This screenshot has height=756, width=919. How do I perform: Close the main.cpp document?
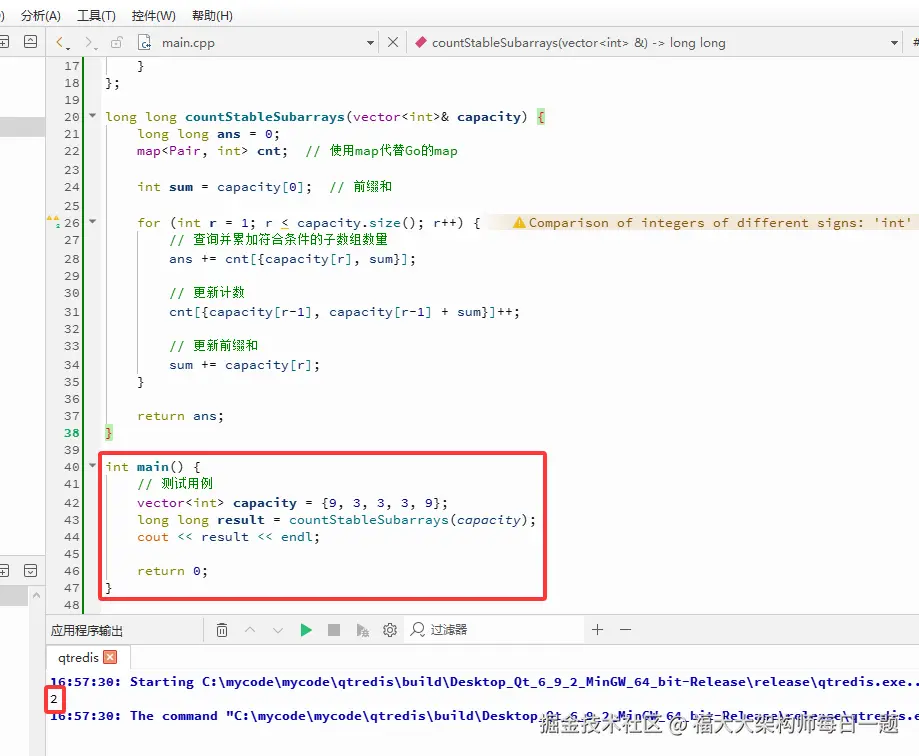coord(393,42)
